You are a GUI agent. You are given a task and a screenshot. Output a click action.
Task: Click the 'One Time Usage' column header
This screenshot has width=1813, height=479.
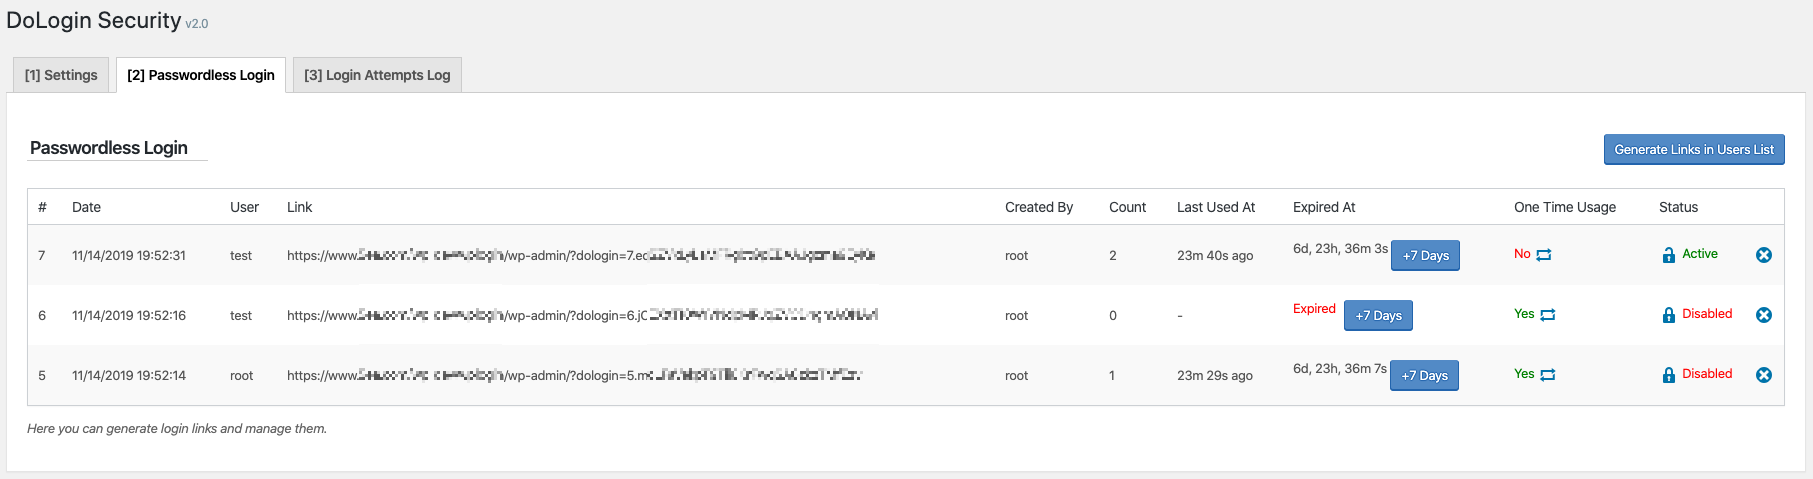click(x=1565, y=207)
